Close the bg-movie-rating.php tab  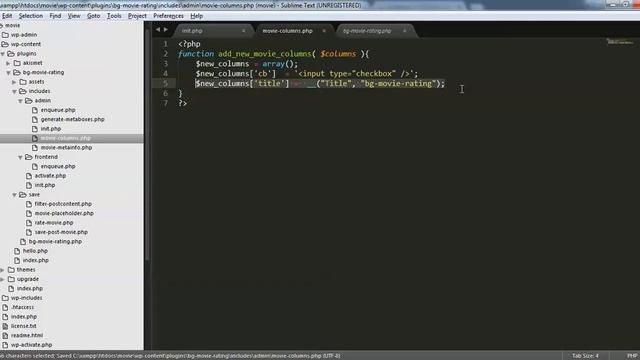pyautogui.click(x=404, y=31)
